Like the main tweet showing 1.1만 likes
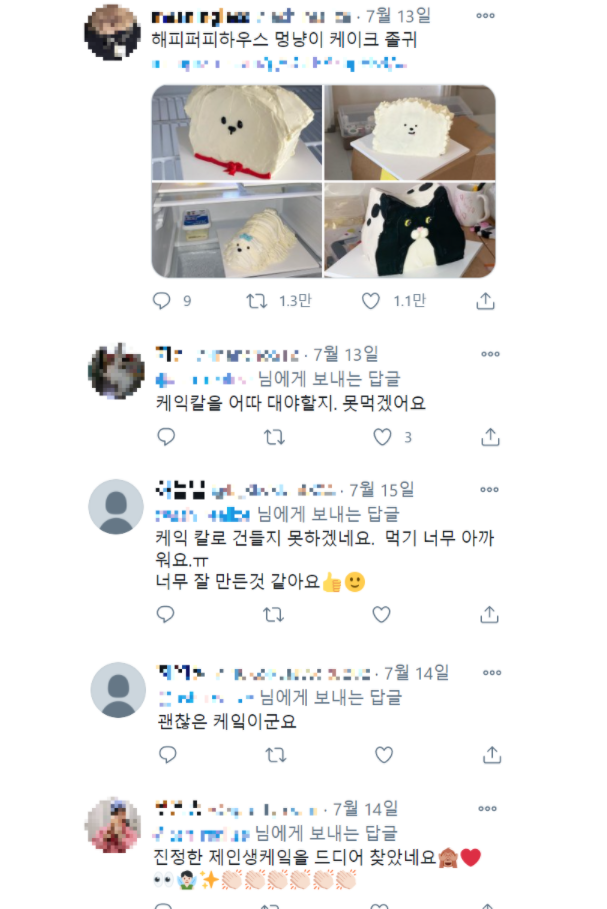This screenshot has height=909, width=607. pos(371,301)
